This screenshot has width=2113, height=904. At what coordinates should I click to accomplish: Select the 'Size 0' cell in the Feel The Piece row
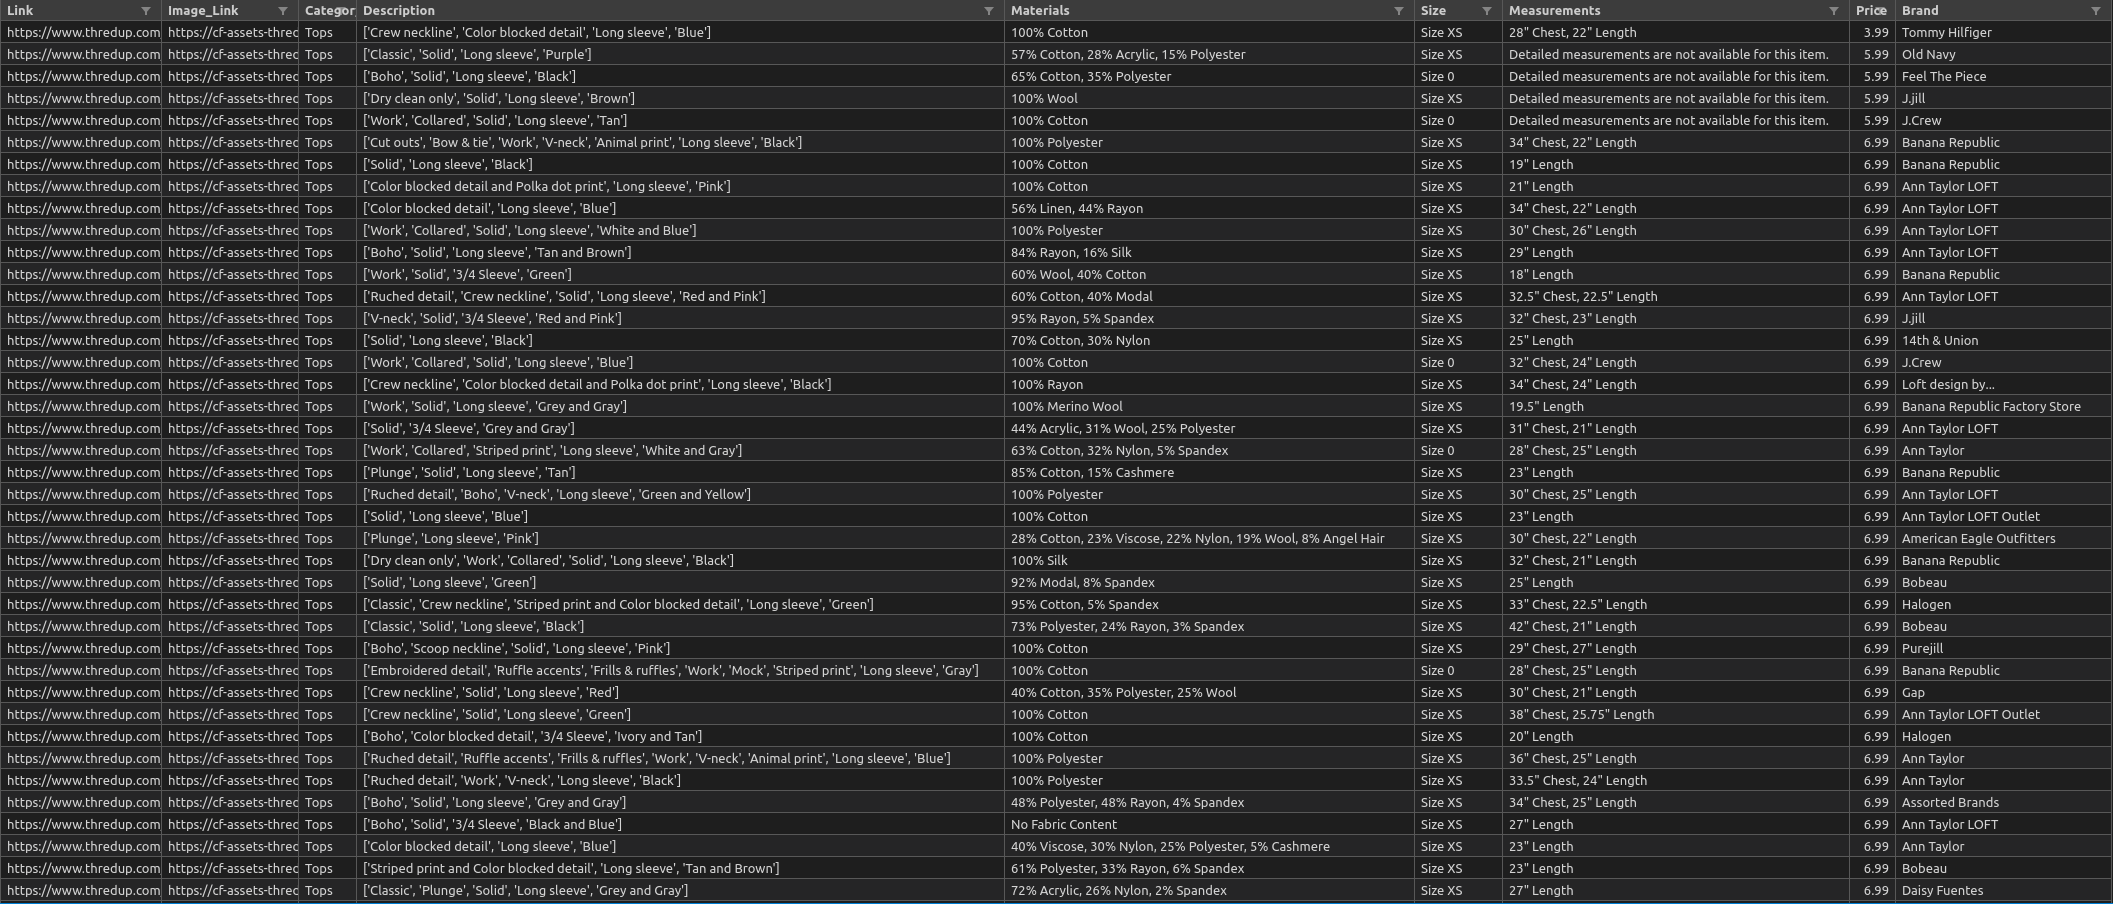coord(1458,77)
